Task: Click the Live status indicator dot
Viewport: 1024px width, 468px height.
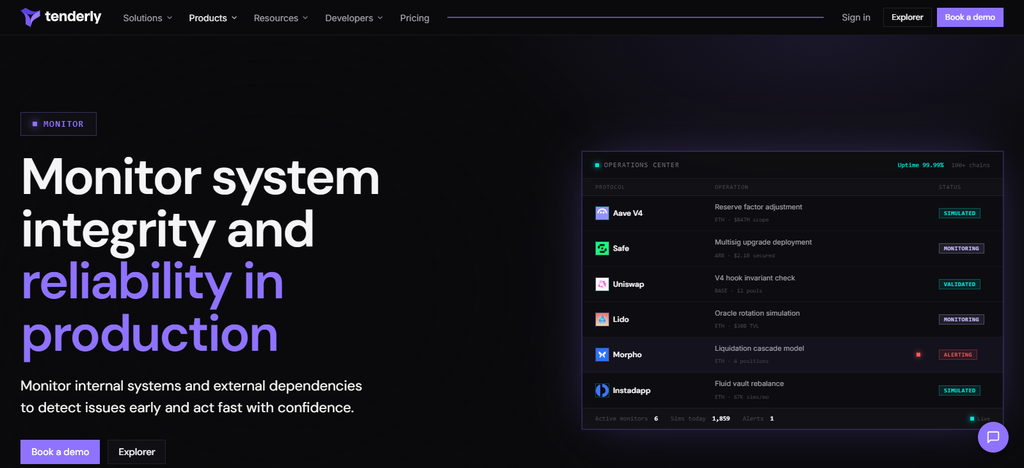Action: (x=972, y=418)
